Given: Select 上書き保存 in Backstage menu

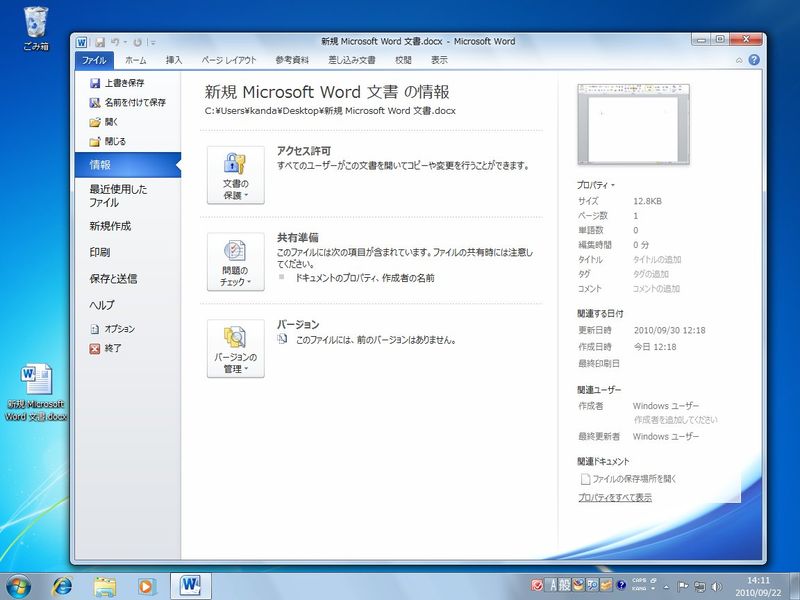Looking at the screenshot, I should click(x=117, y=83).
